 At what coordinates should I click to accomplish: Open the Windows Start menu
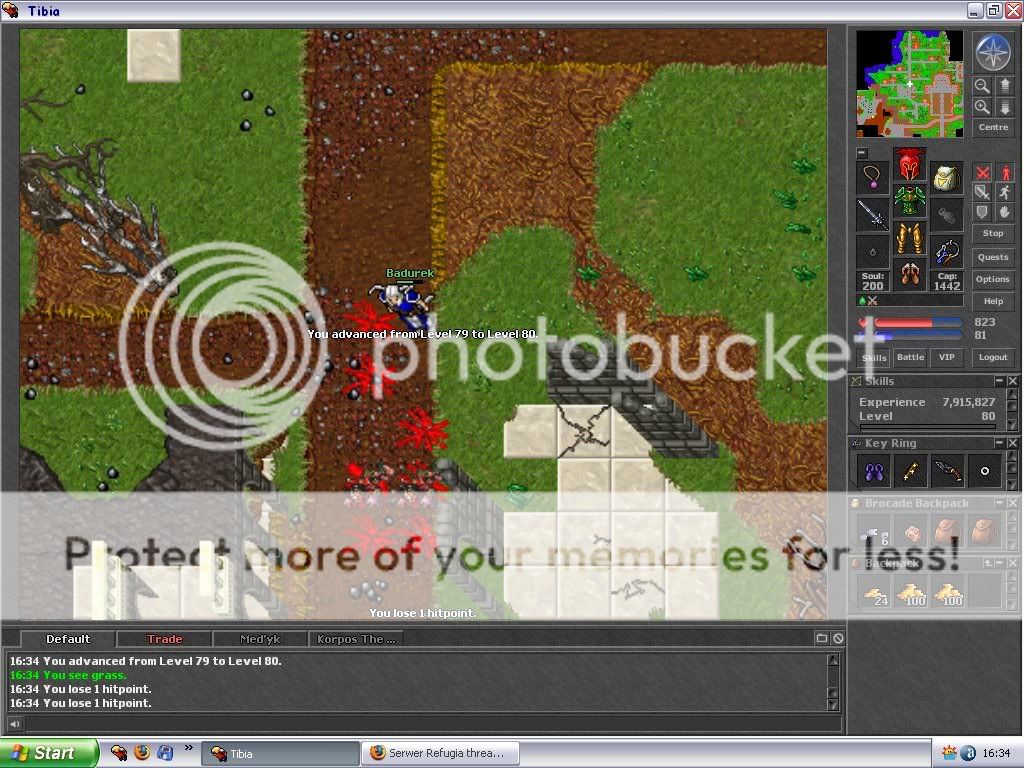coord(49,753)
